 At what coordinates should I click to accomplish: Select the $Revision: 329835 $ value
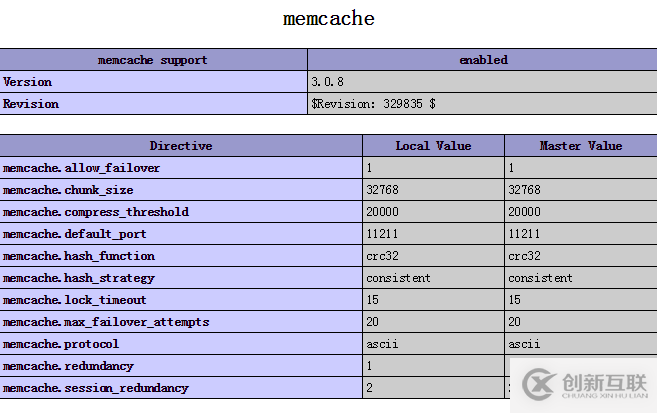[373, 104]
